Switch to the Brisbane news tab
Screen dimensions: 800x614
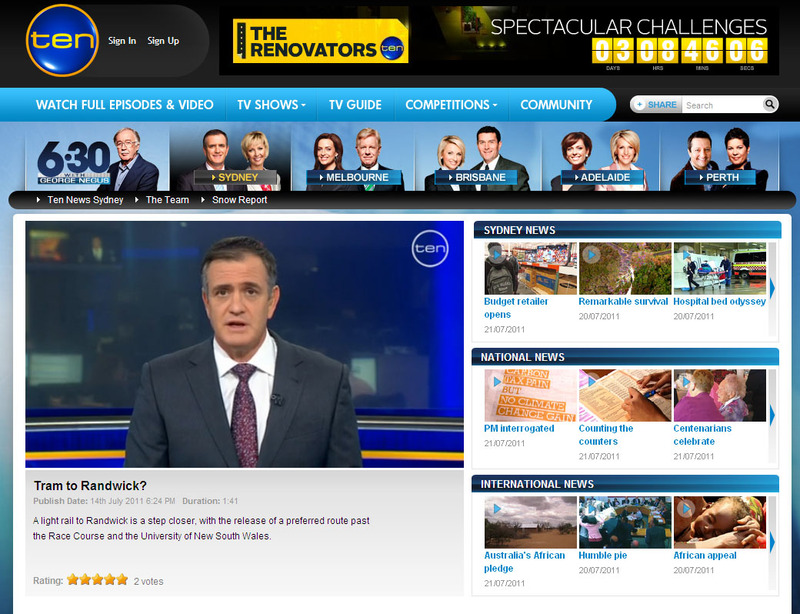coord(479,176)
